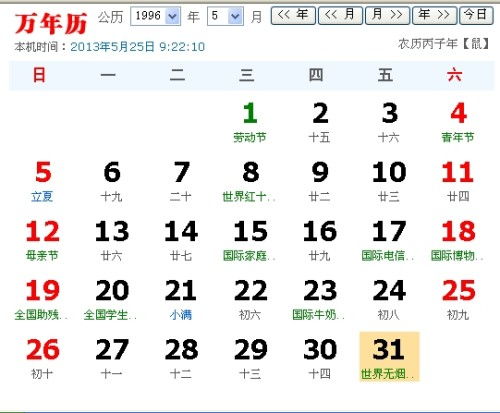
Task: Select May 7 date cell
Action: click(x=181, y=182)
